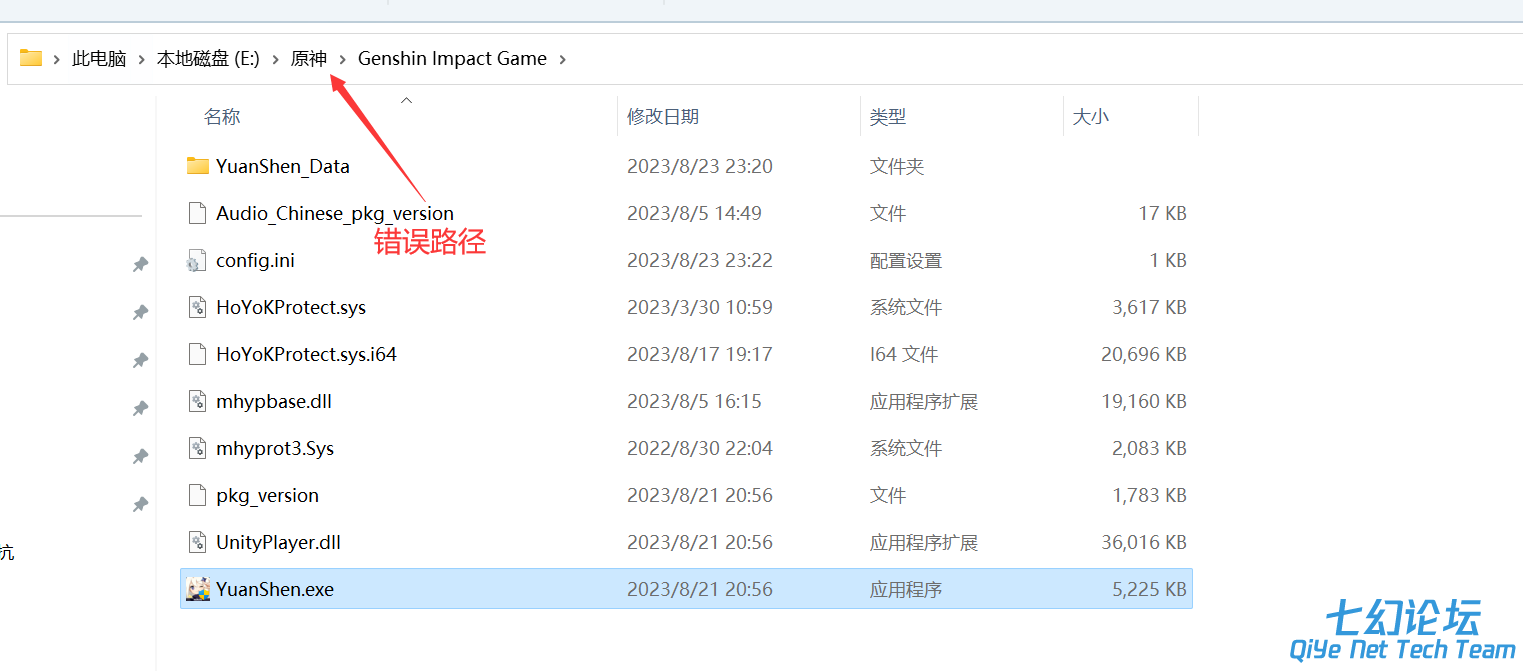This screenshot has height=671, width=1523.
Task: Click I64 文件 type cell
Action: coord(905,355)
